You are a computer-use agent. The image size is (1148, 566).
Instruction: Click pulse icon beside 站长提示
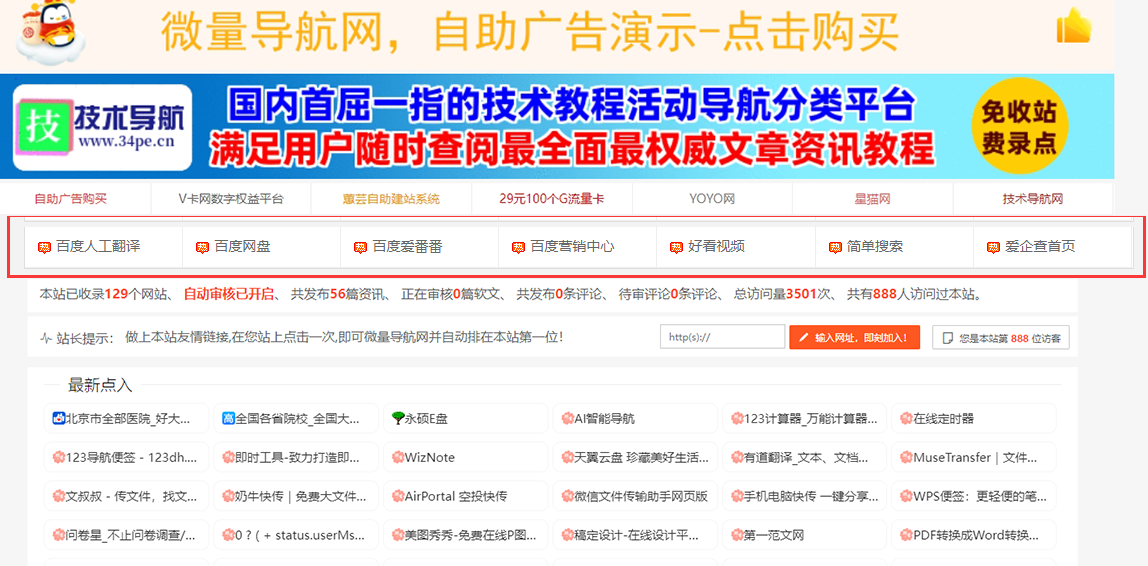[46, 338]
